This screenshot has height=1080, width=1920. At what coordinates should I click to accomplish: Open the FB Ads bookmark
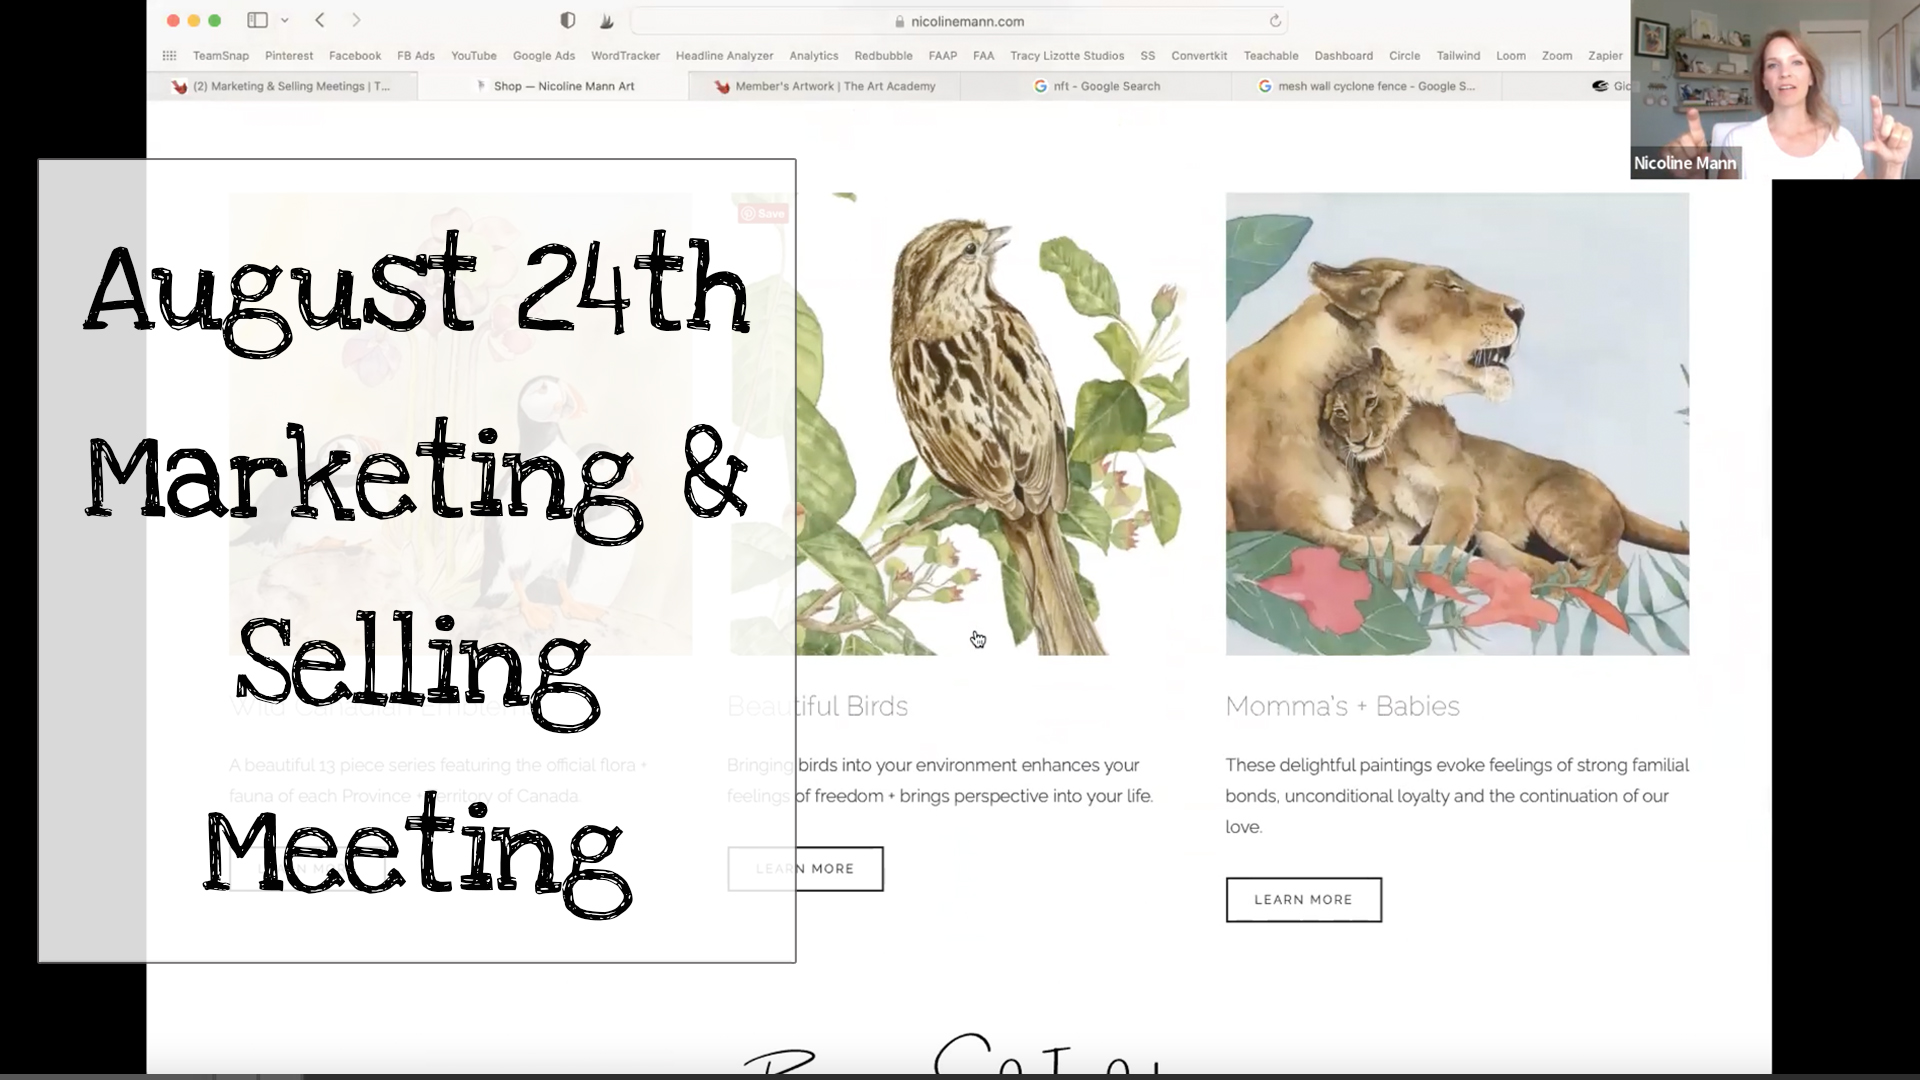[x=416, y=56]
